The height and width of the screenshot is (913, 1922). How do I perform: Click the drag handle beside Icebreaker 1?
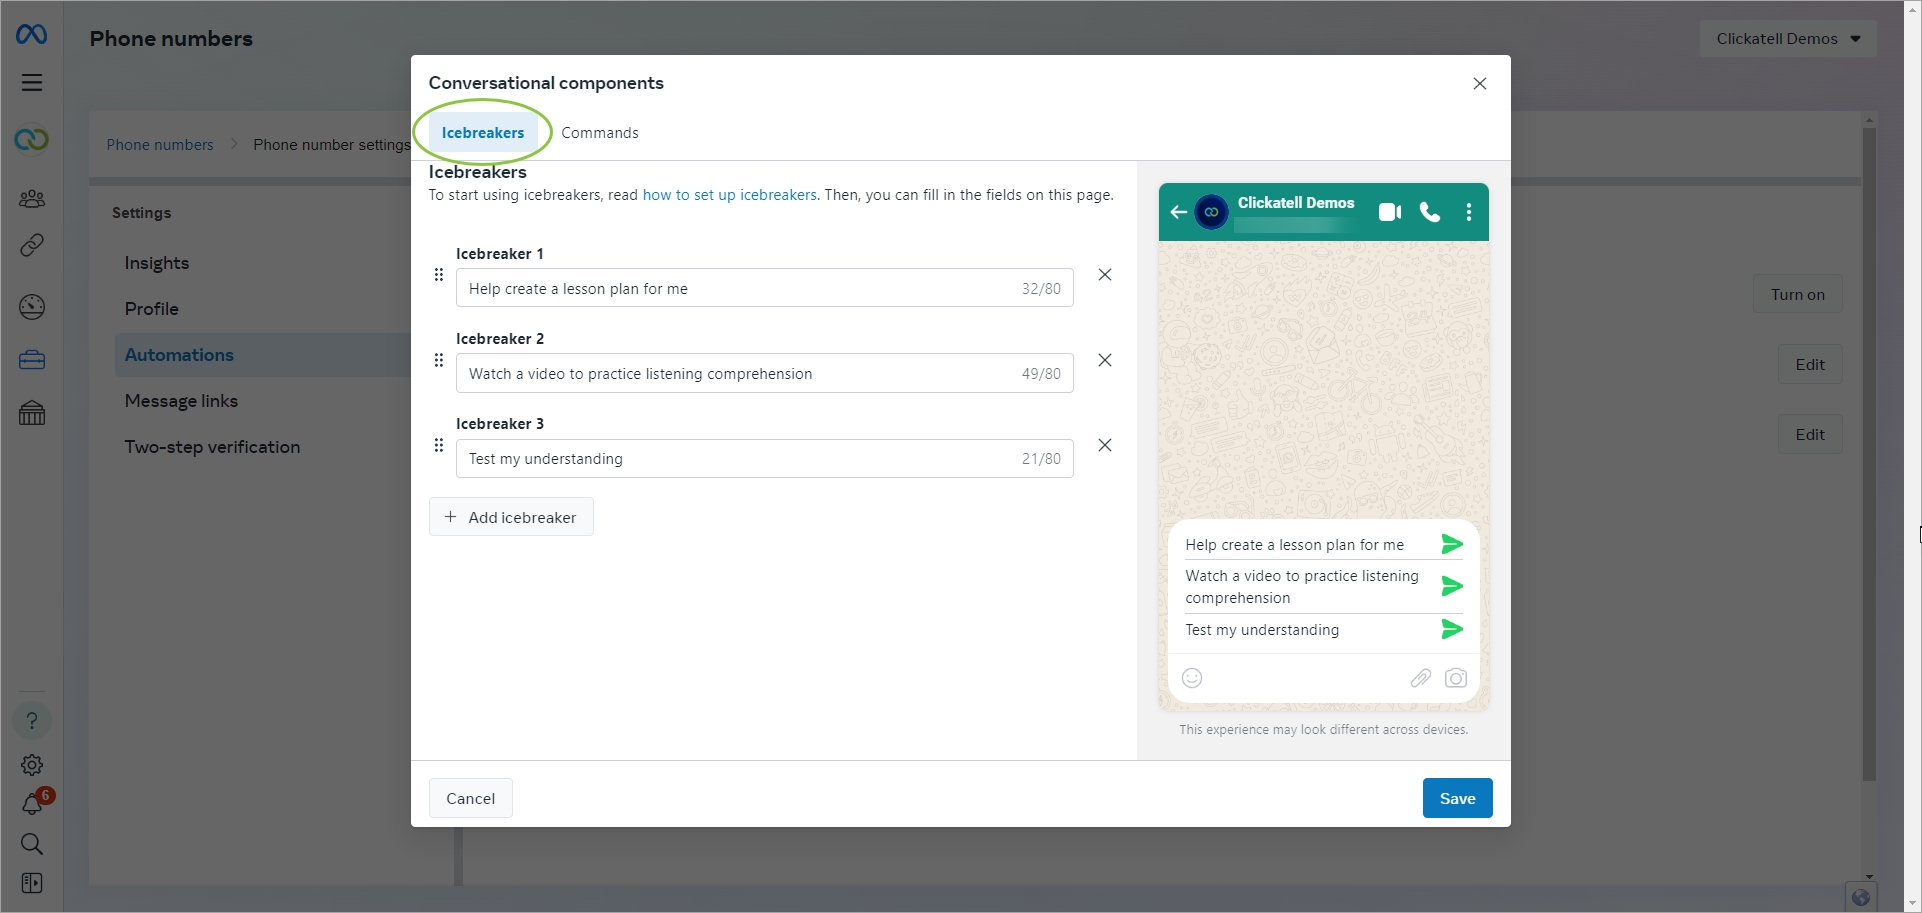(438, 275)
